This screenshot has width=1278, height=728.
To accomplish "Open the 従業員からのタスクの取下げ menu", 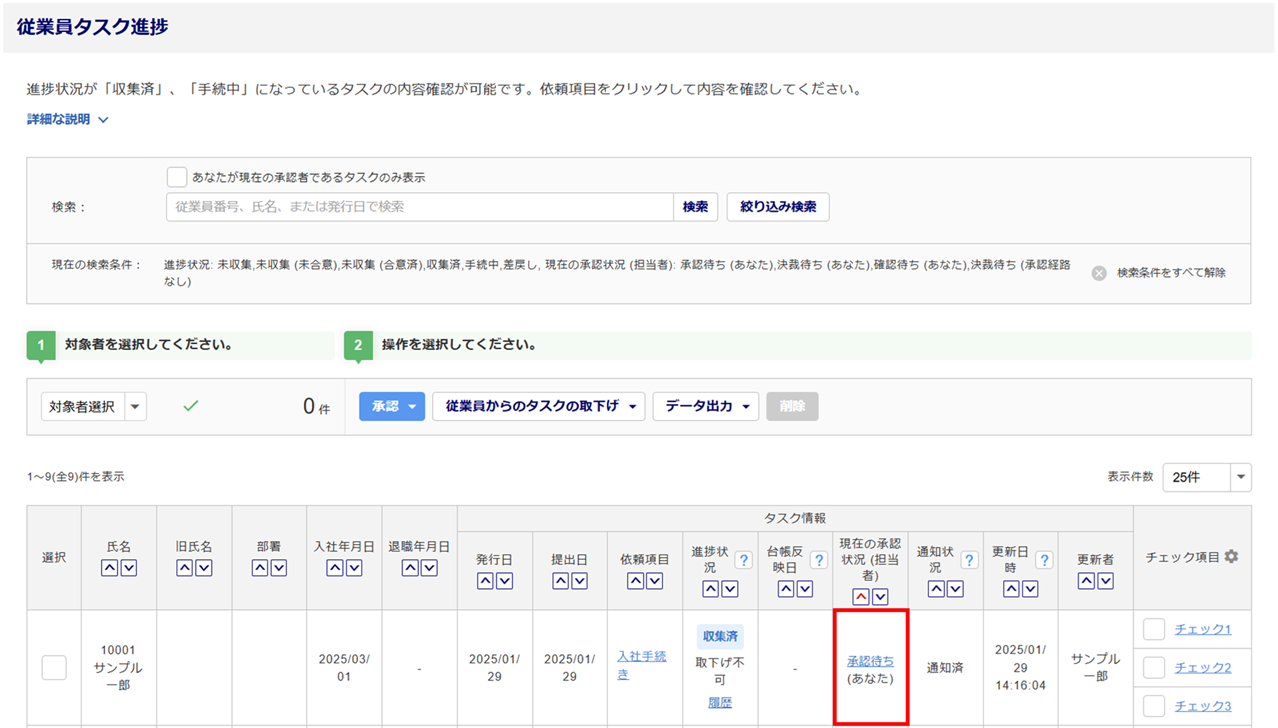I will pos(538,407).
